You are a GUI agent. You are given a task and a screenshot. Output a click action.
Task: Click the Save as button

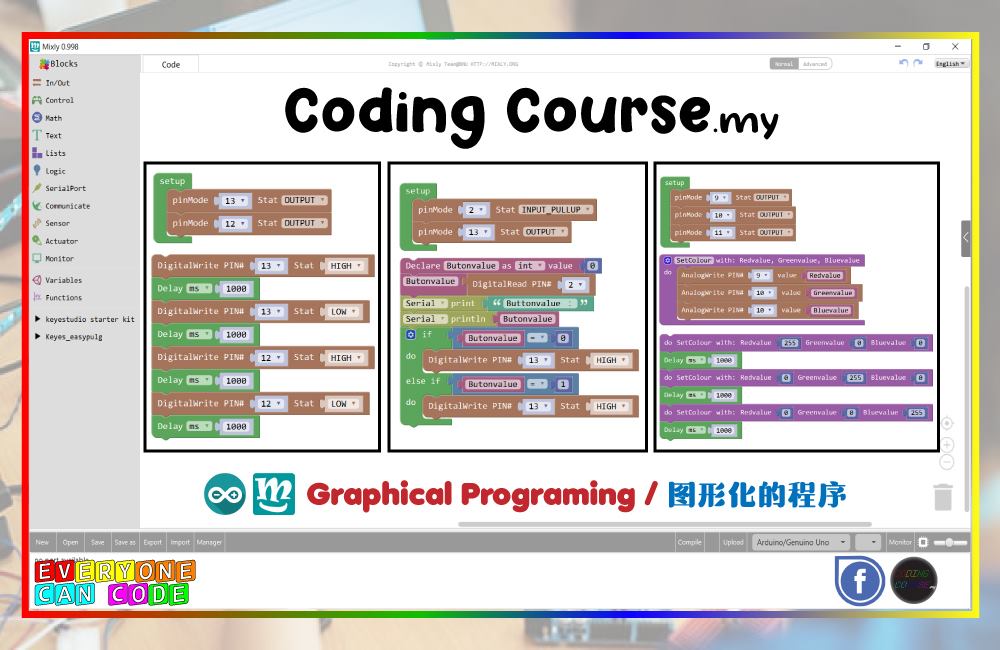click(x=125, y=542)
